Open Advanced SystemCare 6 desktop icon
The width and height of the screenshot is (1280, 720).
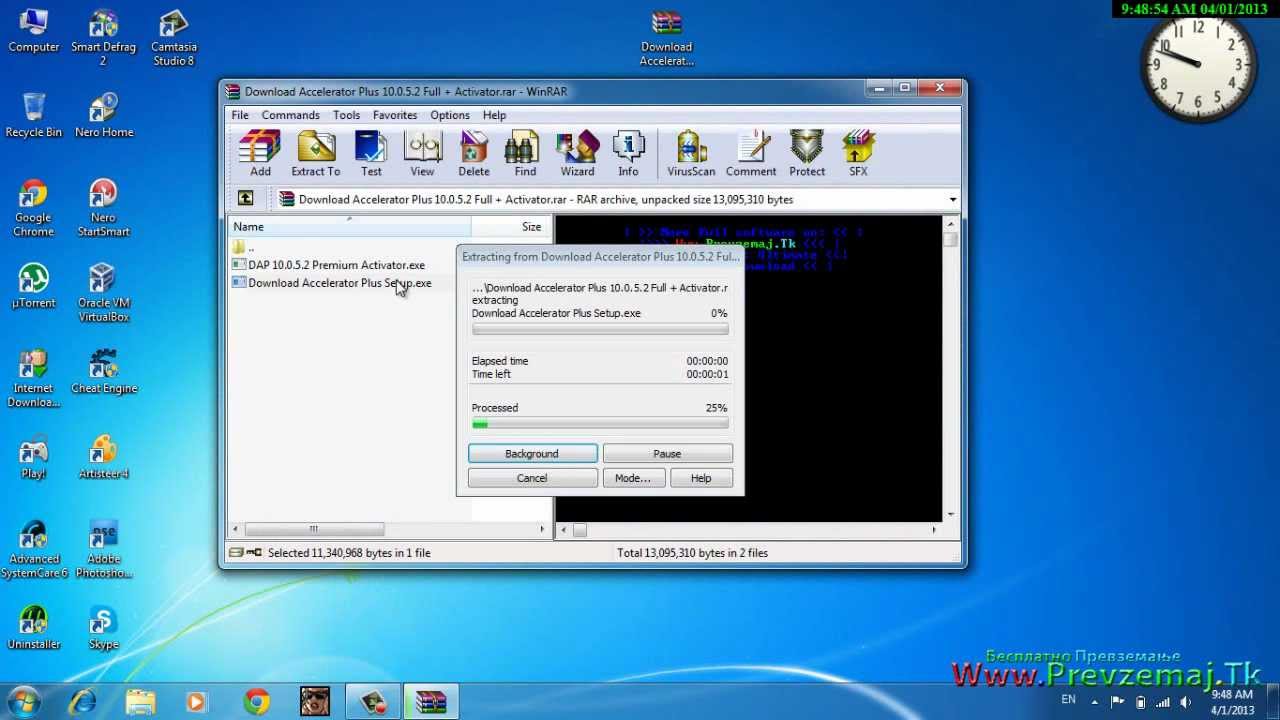[x=33, y=550]
